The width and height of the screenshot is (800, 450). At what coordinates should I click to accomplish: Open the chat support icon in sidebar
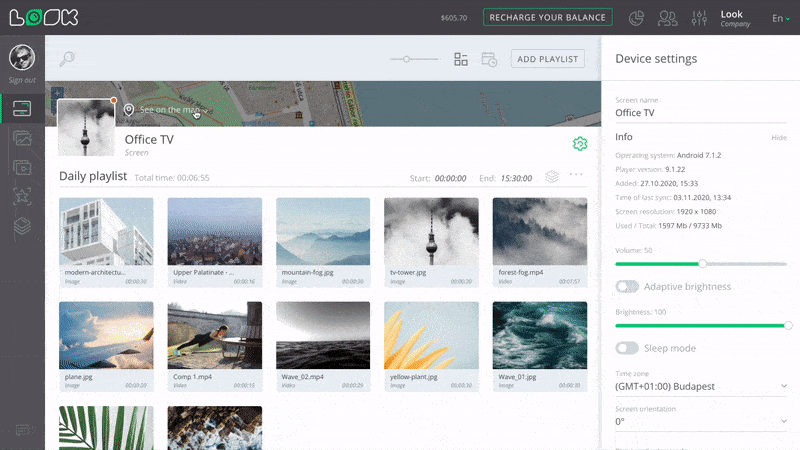(x=23, y=430)
